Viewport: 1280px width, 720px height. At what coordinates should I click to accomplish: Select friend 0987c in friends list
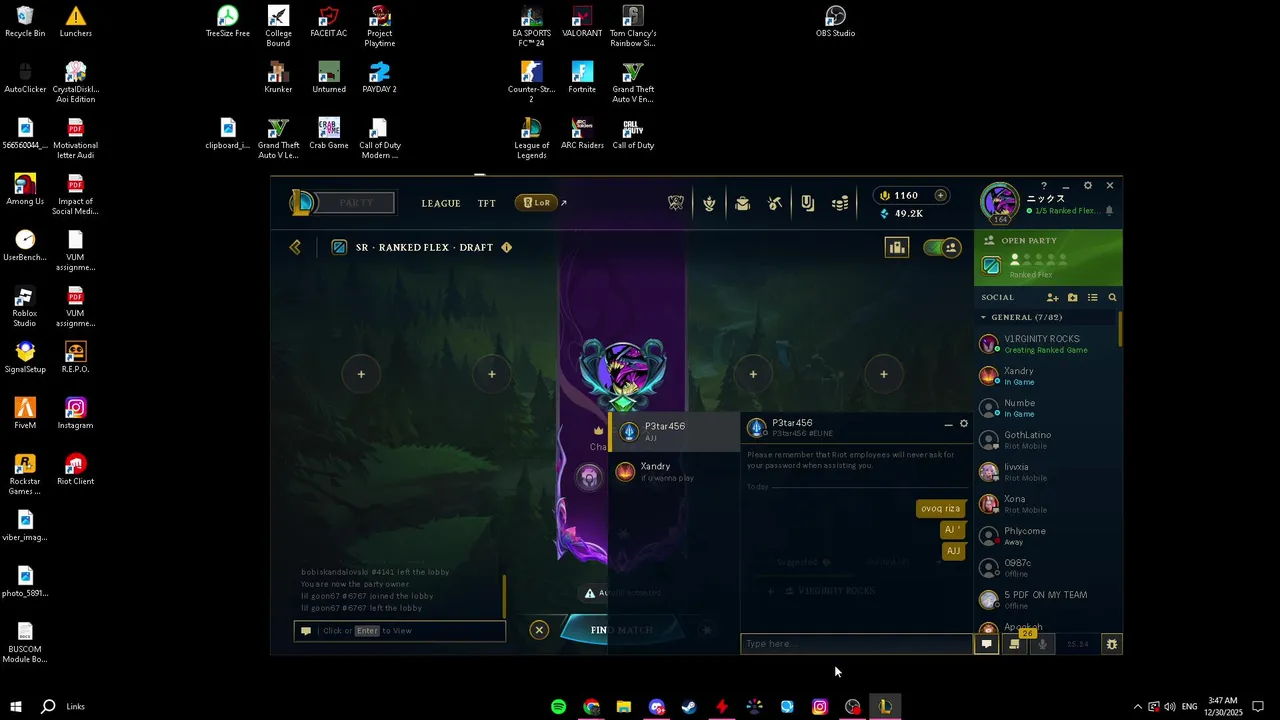[1046, 568]
